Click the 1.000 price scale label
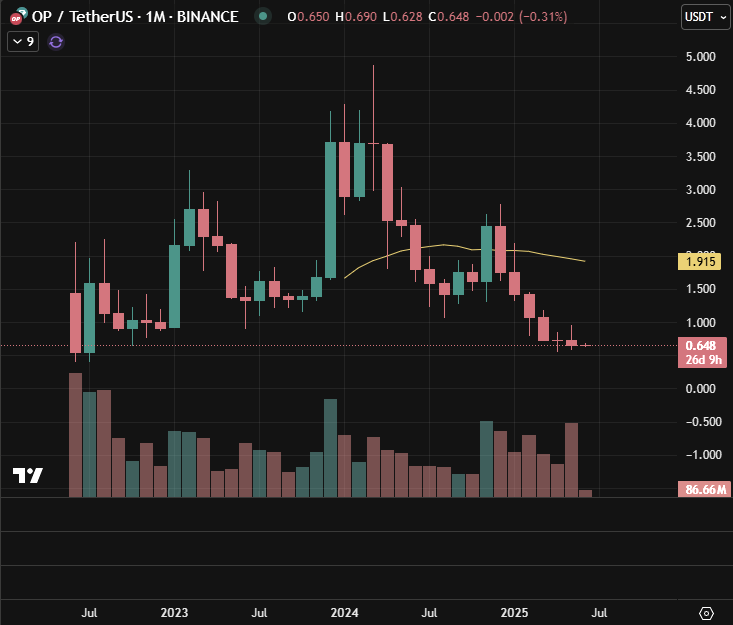The height and width of the screenshot is (625, 733). (700, 323)
